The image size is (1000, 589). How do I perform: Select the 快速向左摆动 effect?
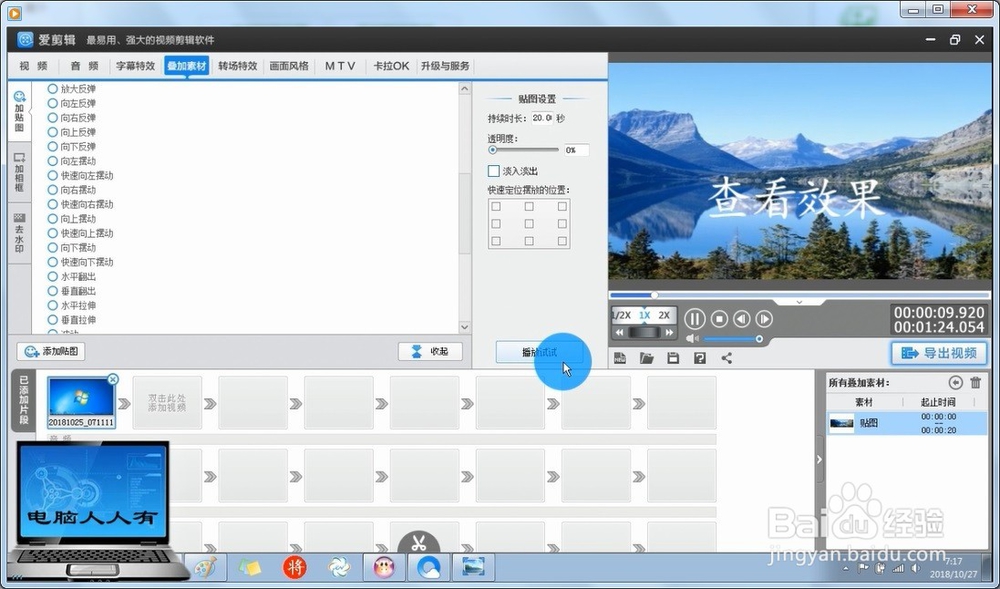click(81, 175)
